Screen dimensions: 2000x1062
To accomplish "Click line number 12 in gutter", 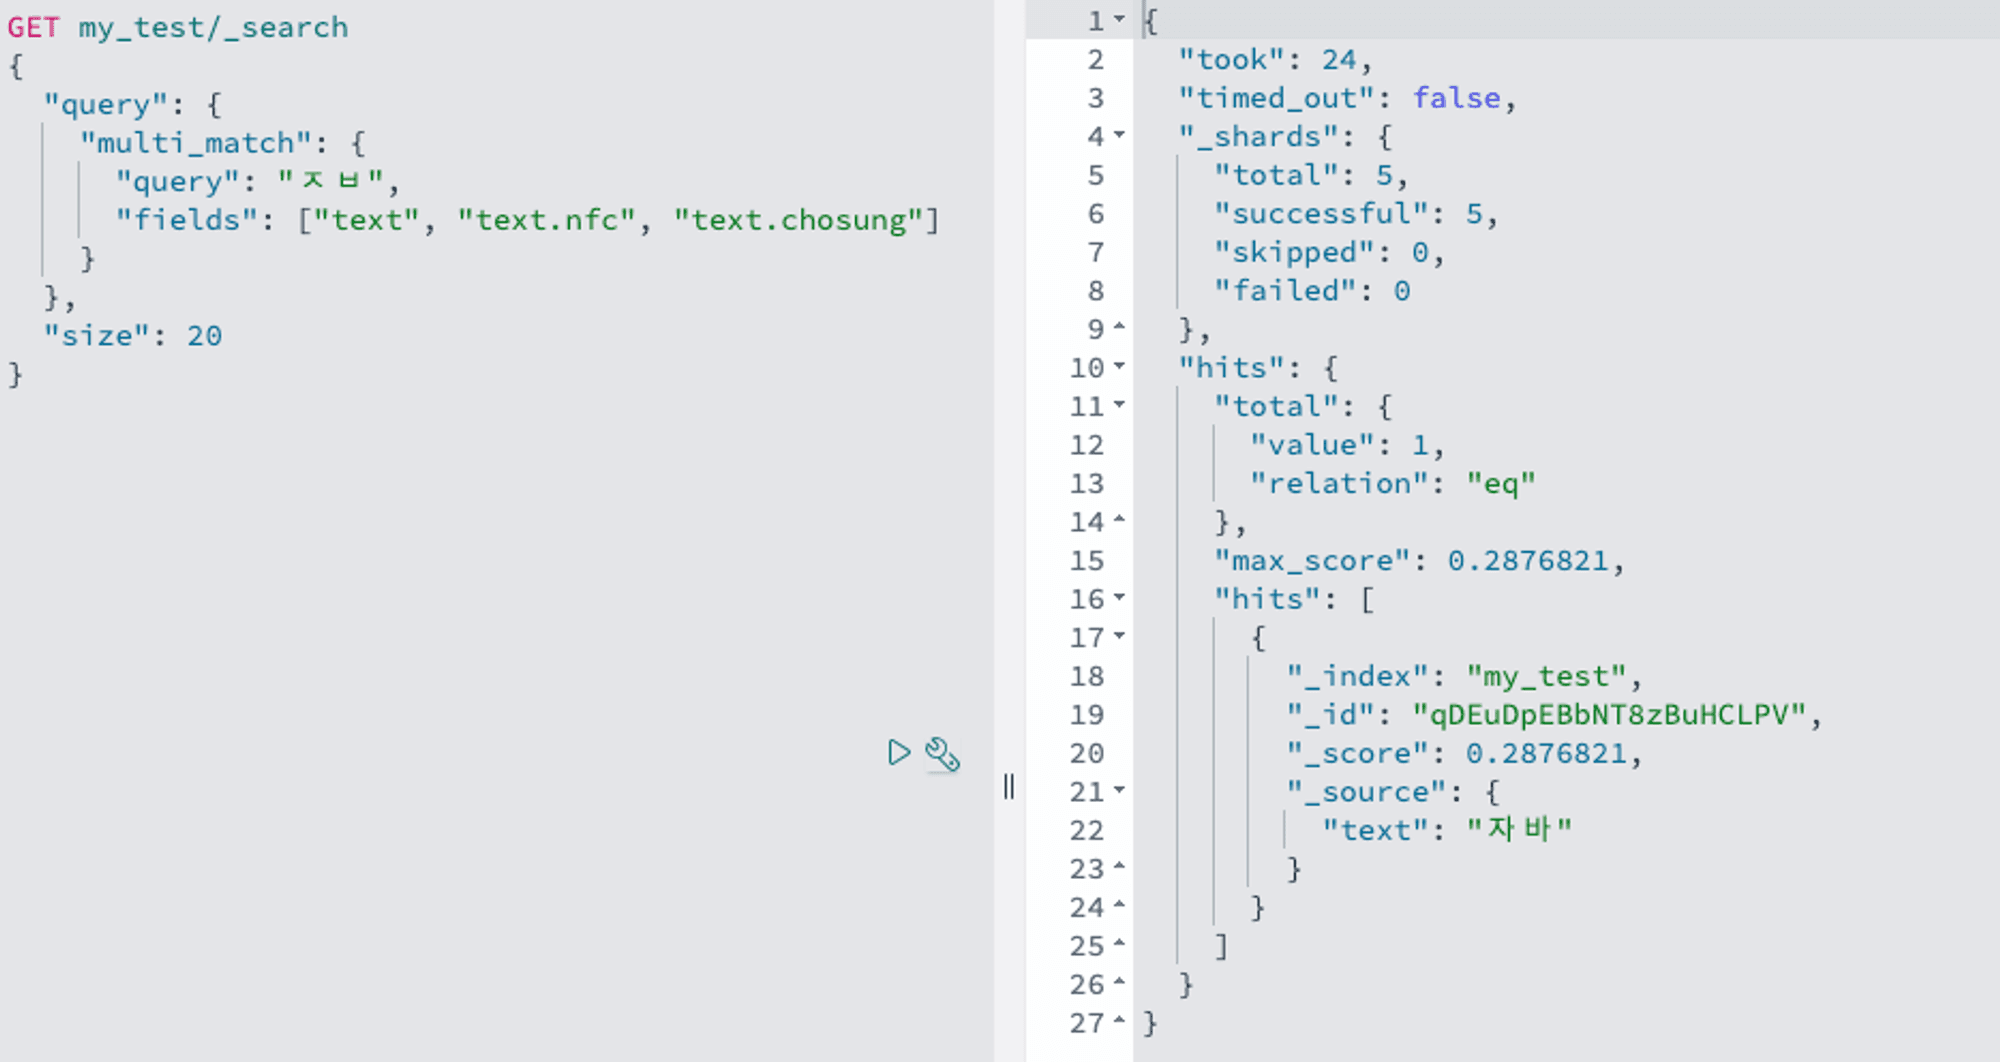I will [1086, 445].
